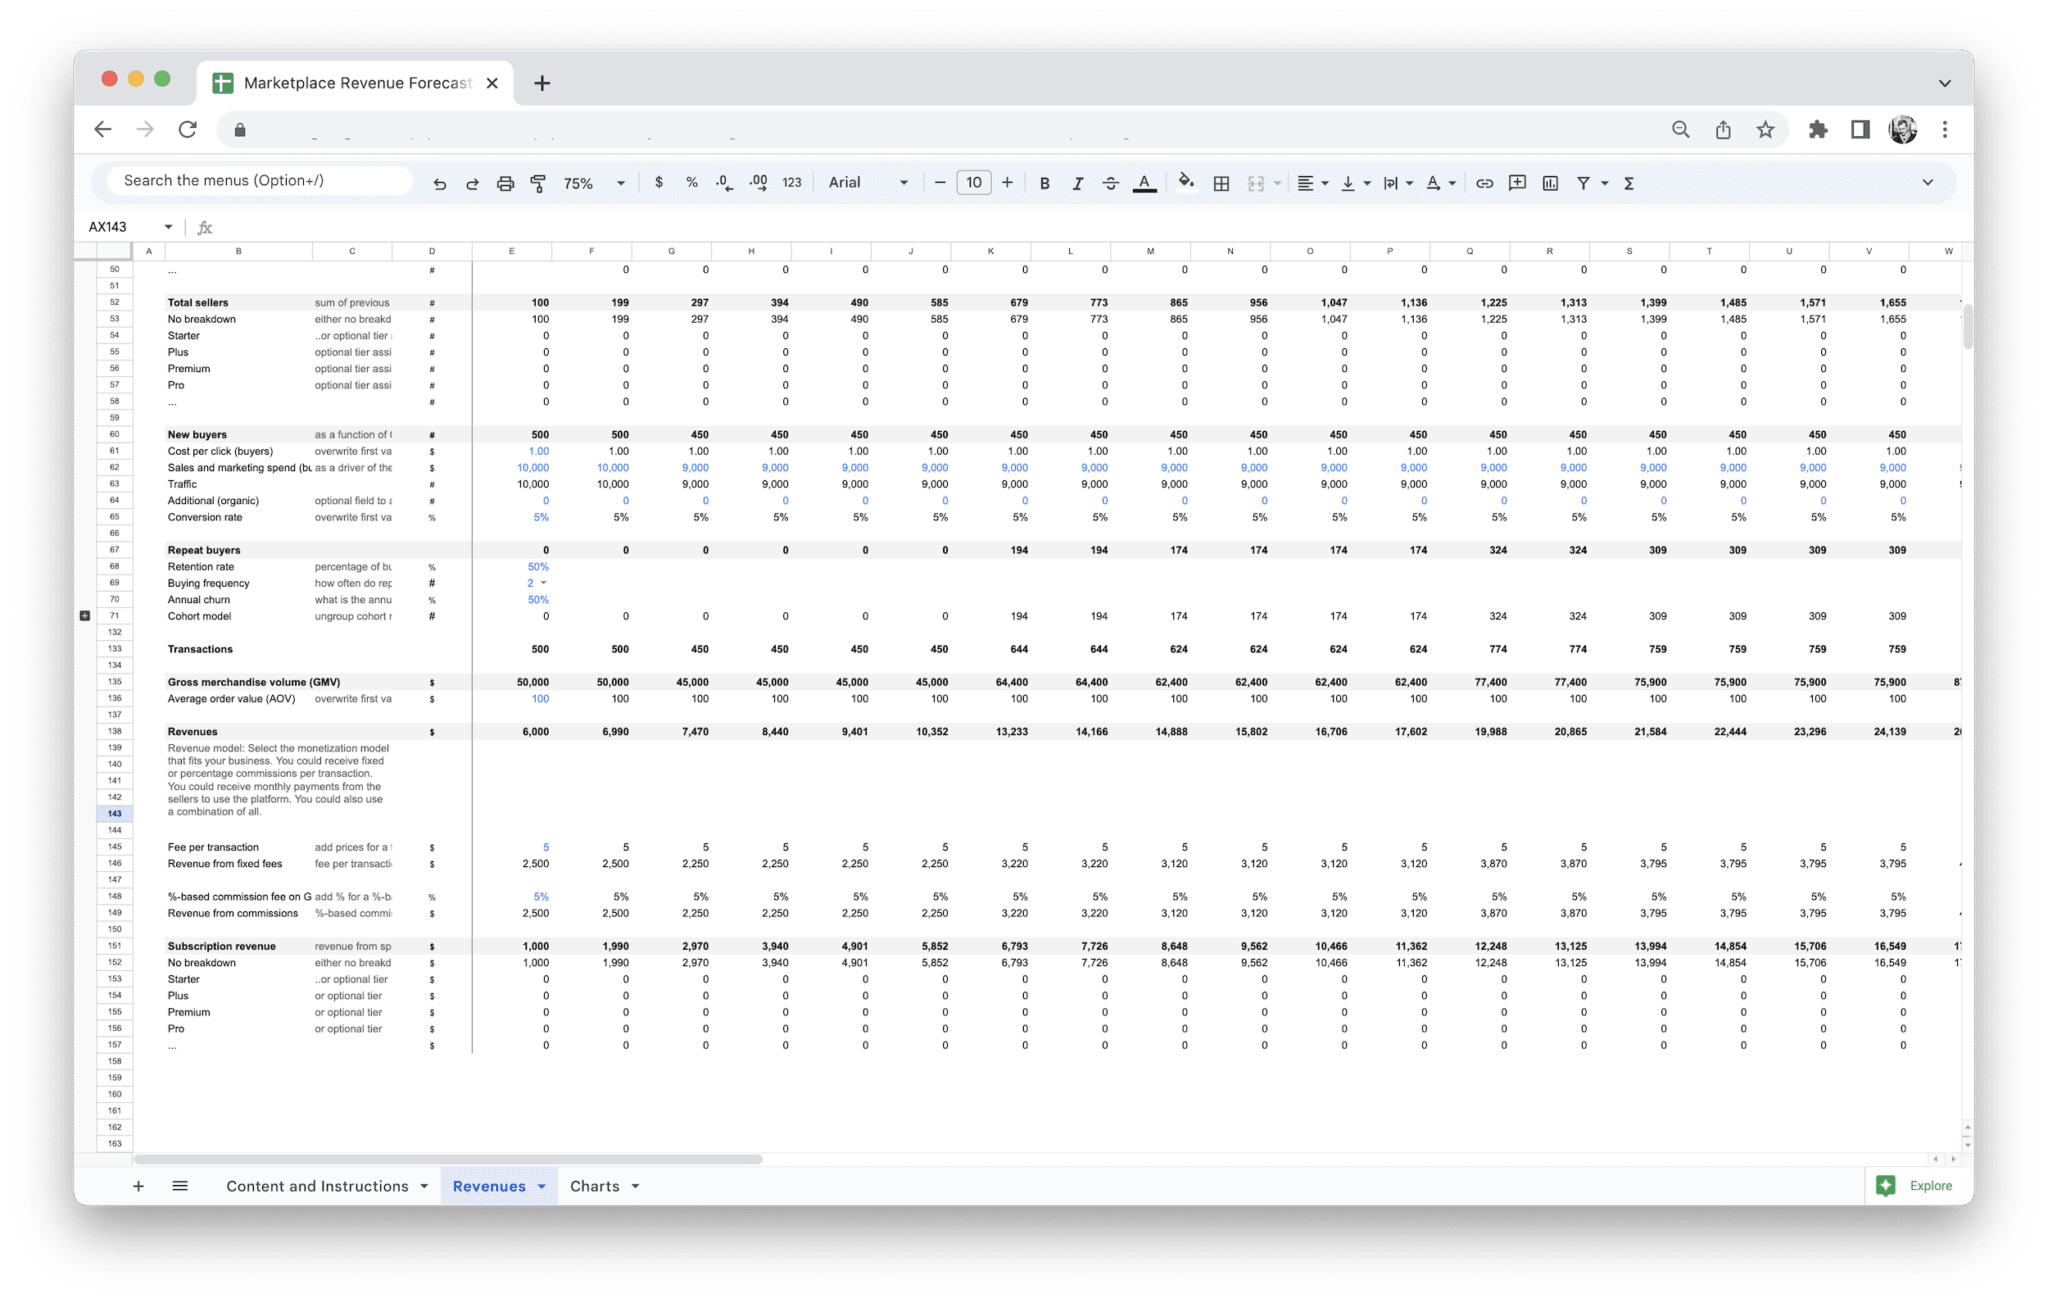The height and width of the screenshot is (1303, 2048).
Task: Add a new sheet
Action: coord(138,1185)
